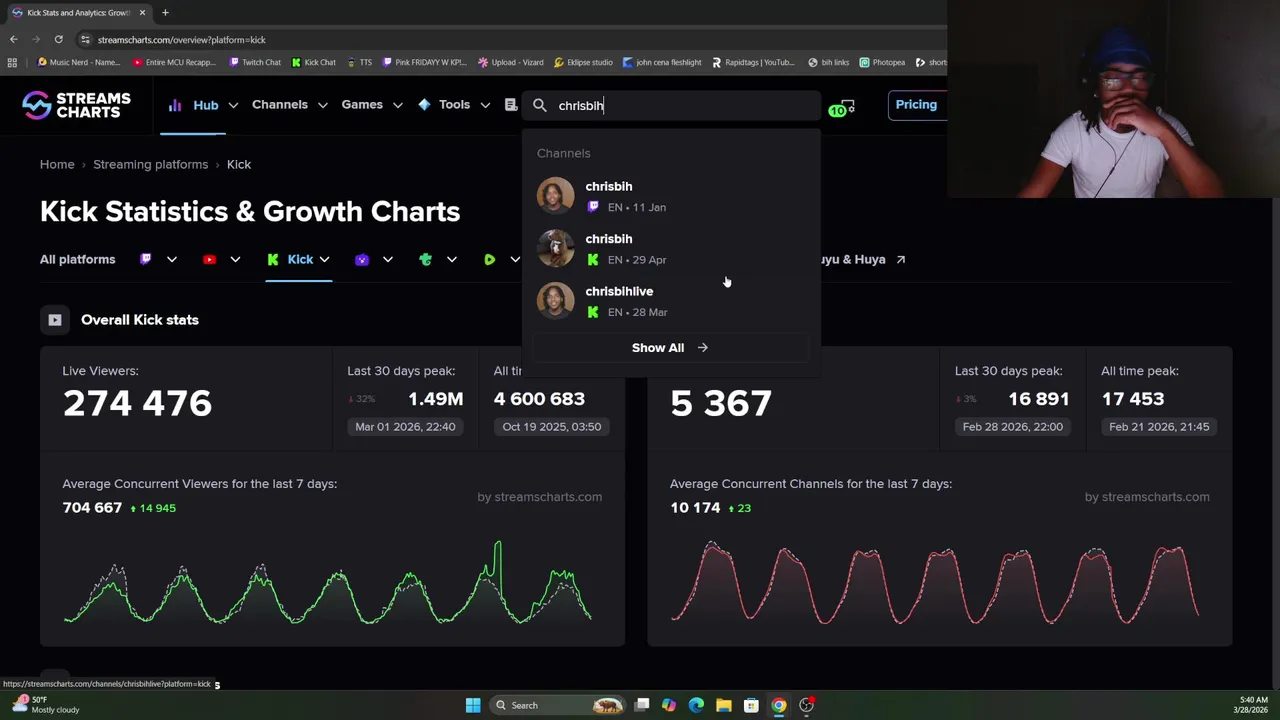Expand the Channels dropdown chevron

tap(323, 105)
